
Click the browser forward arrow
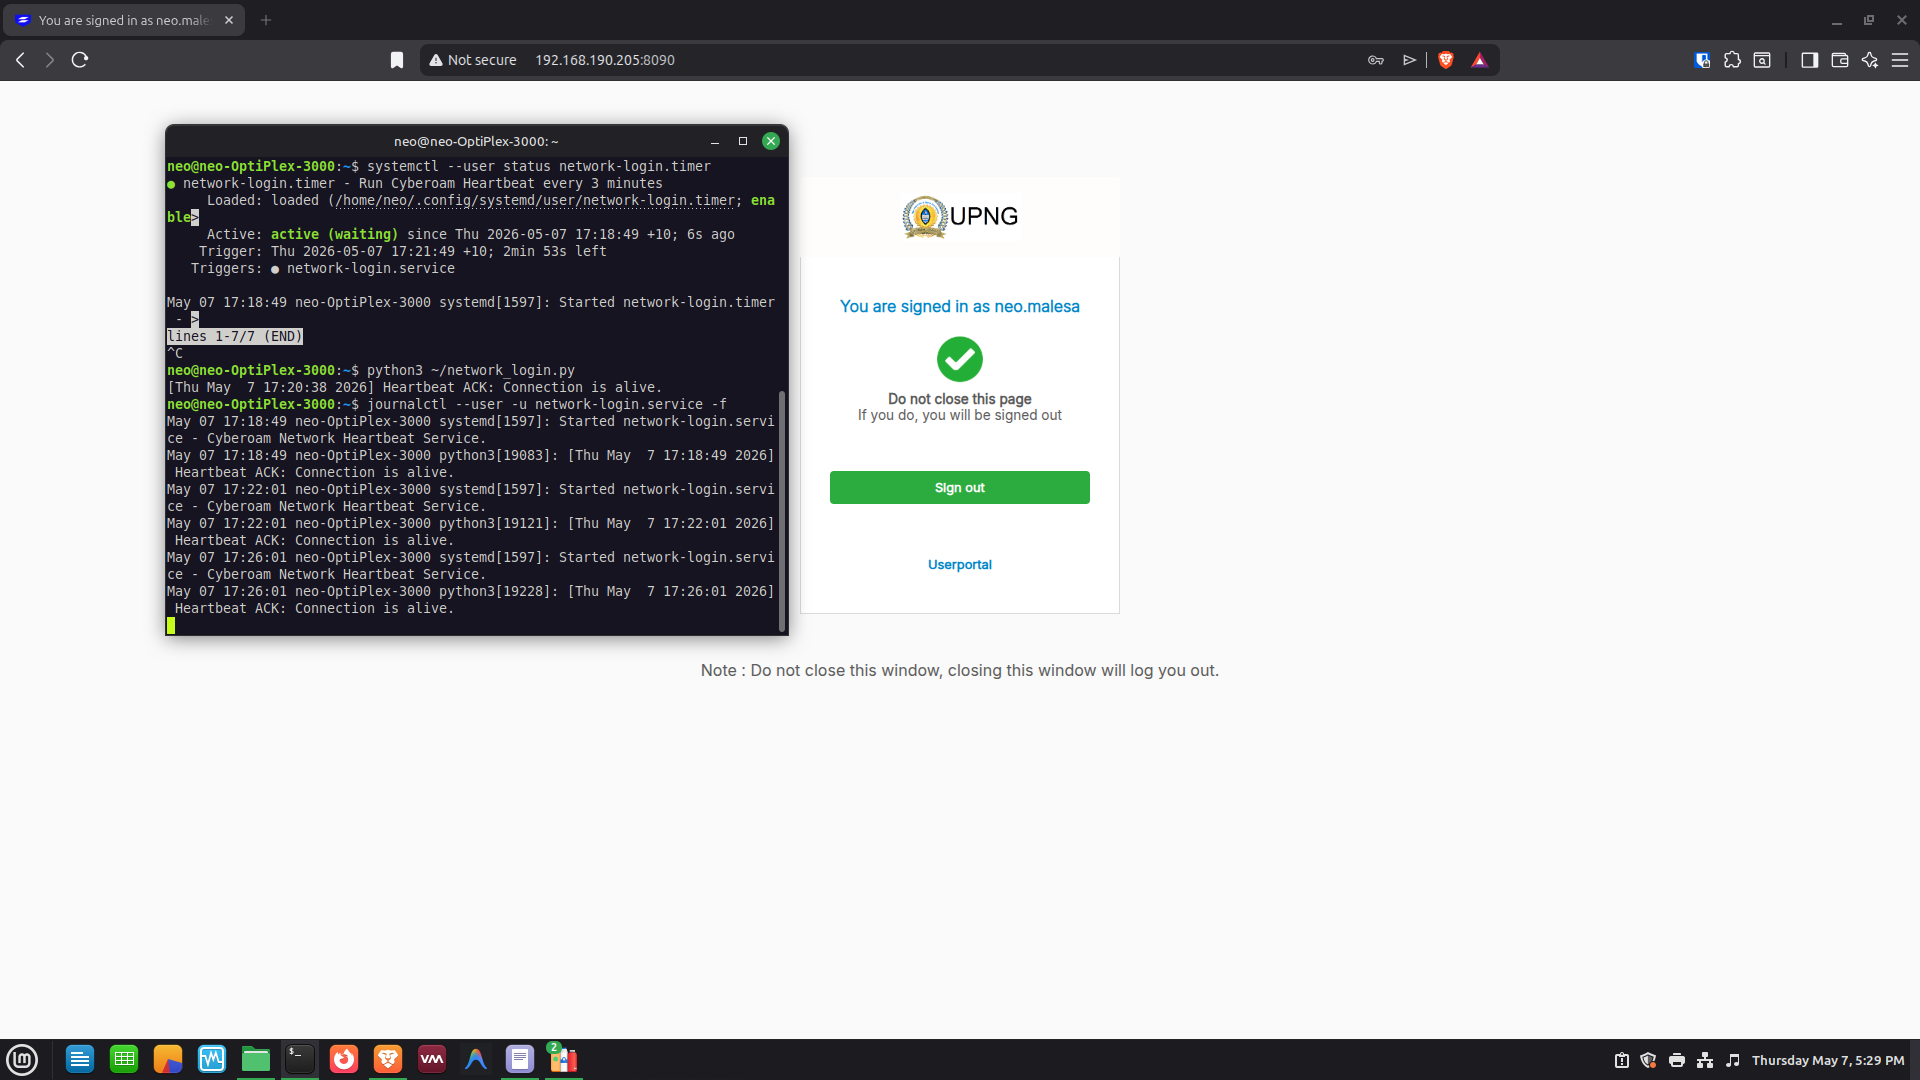pyautogui.click(x=50, y=60)
